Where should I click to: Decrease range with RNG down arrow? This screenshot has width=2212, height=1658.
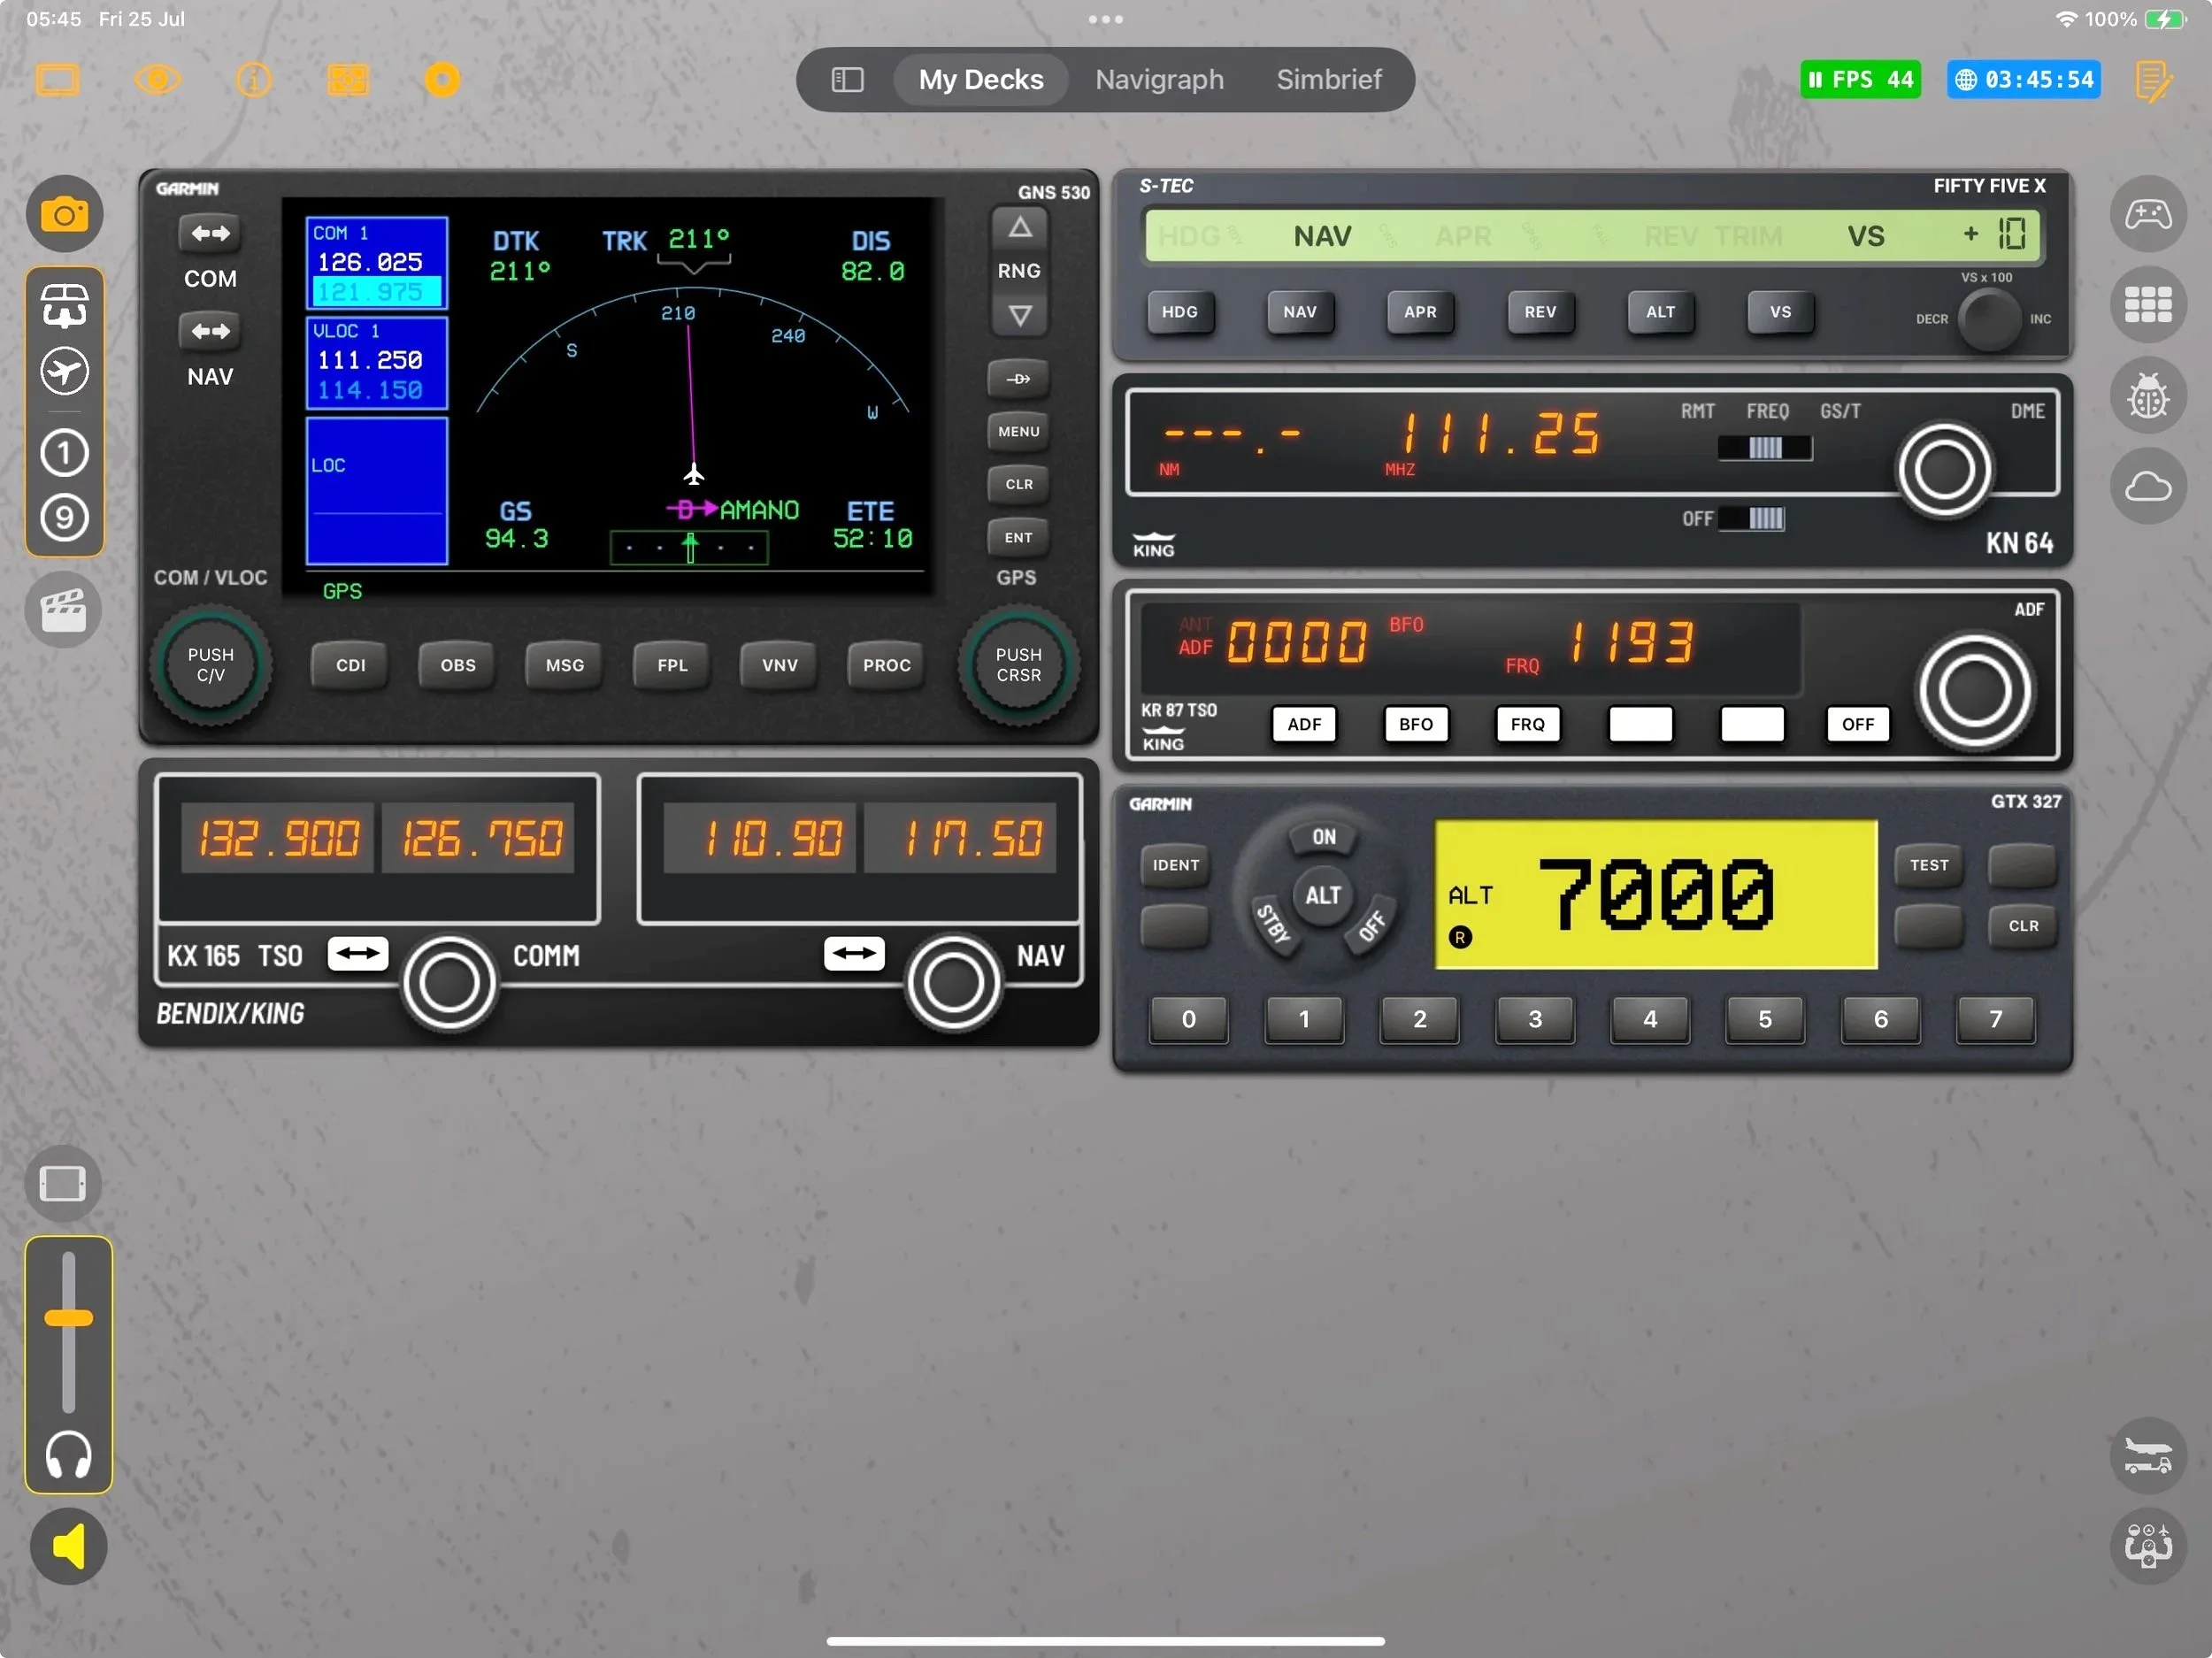click(x=1019, y=315)
